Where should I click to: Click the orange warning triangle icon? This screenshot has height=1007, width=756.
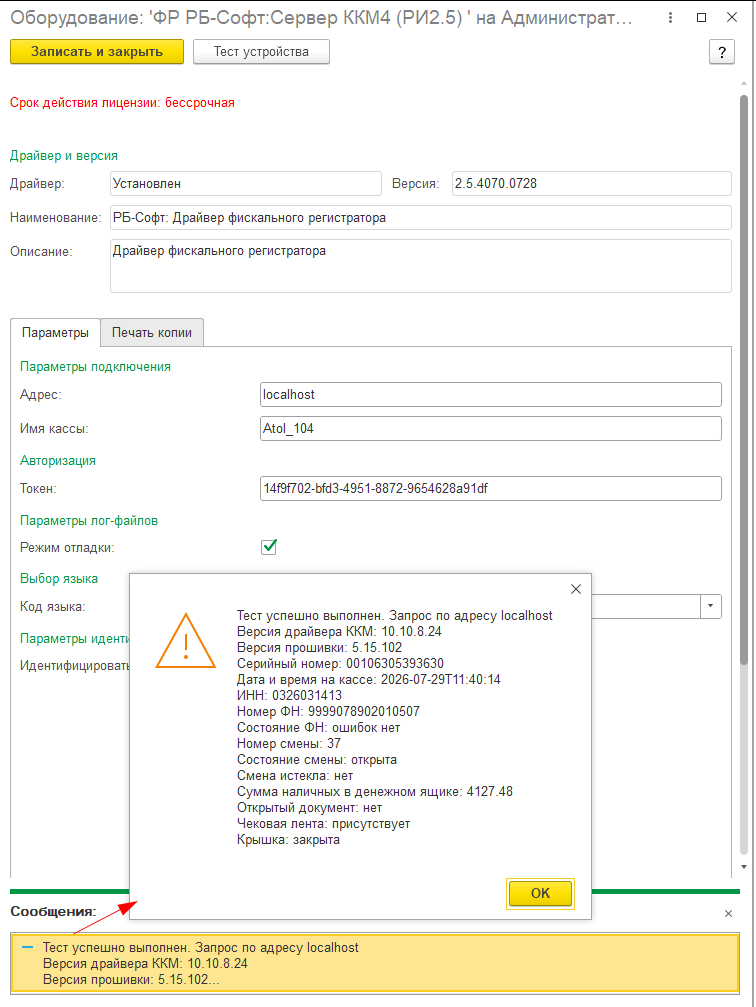[186, 642]
